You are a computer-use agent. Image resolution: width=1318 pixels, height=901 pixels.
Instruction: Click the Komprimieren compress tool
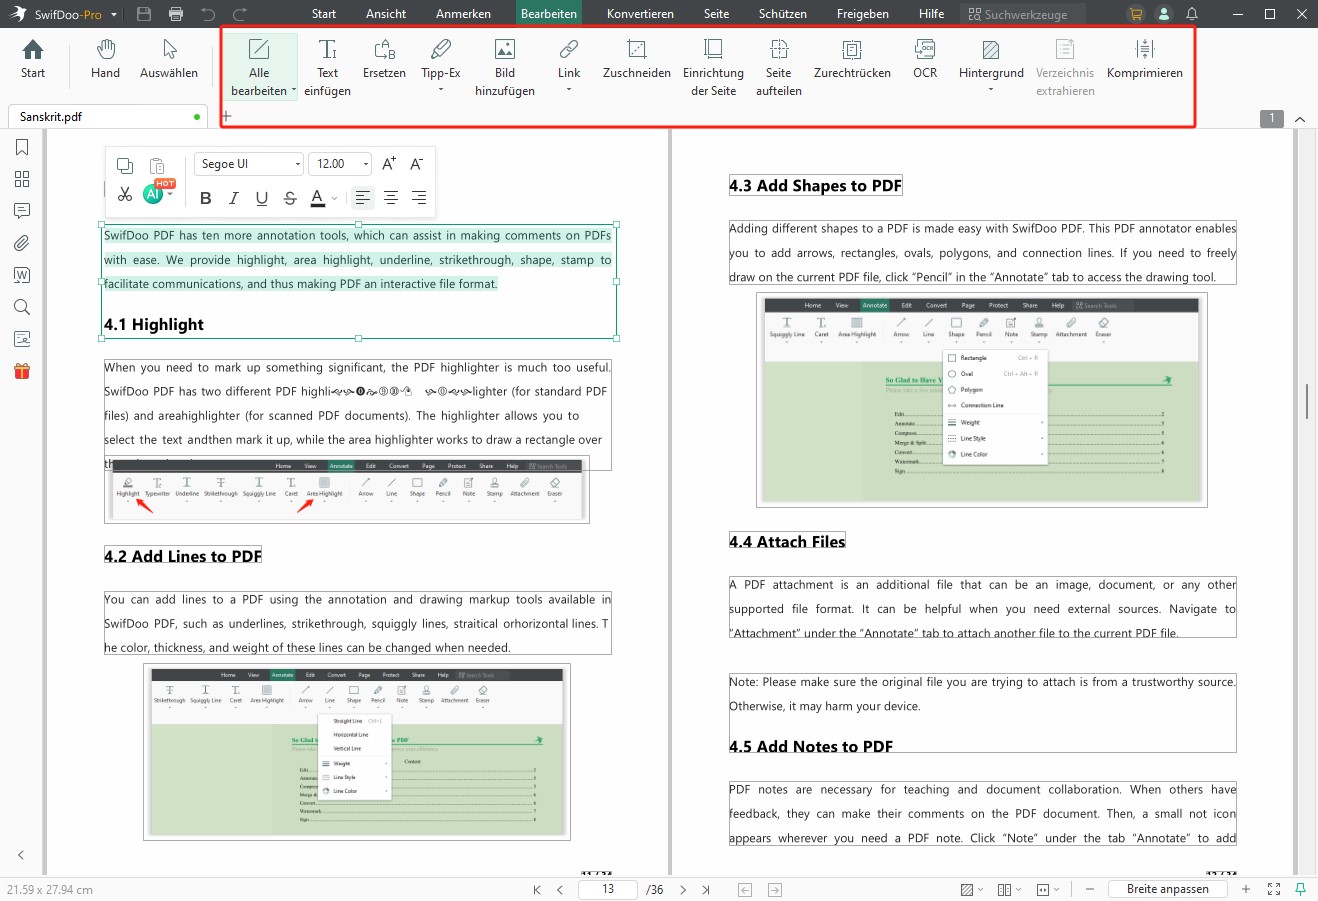1145,60
